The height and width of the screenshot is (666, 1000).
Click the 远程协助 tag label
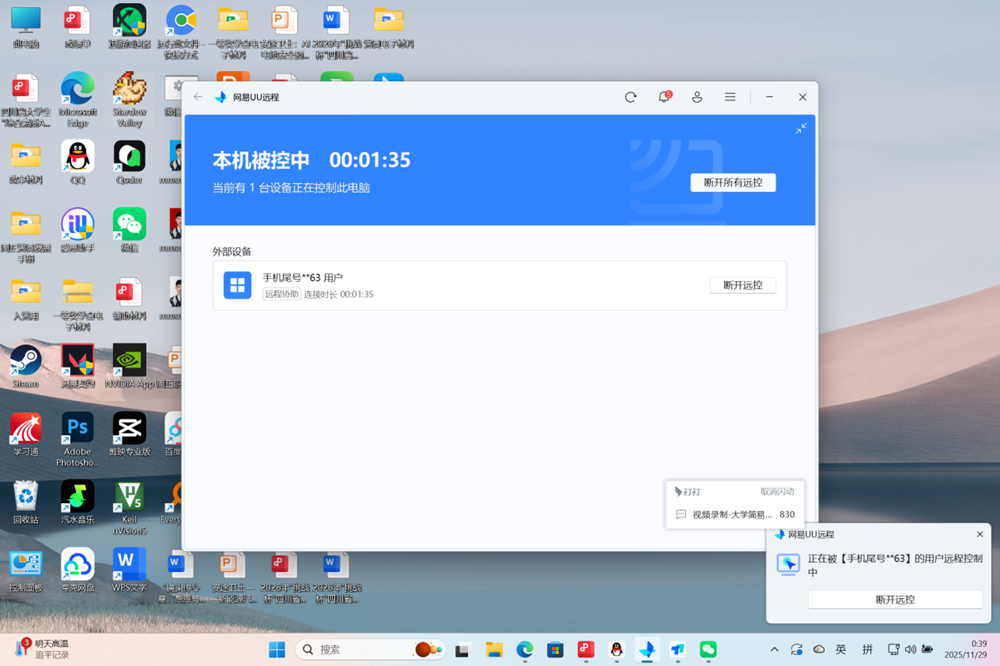(281, 294)
